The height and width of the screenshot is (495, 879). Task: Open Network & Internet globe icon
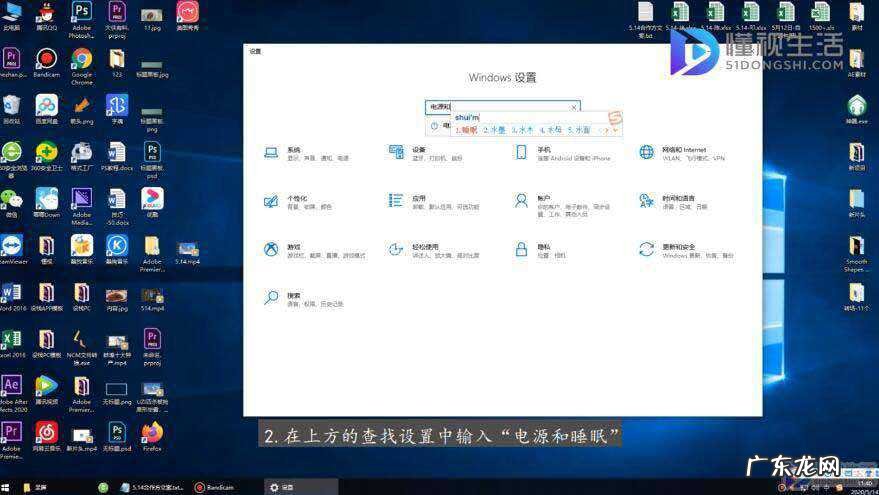(646, 152)
